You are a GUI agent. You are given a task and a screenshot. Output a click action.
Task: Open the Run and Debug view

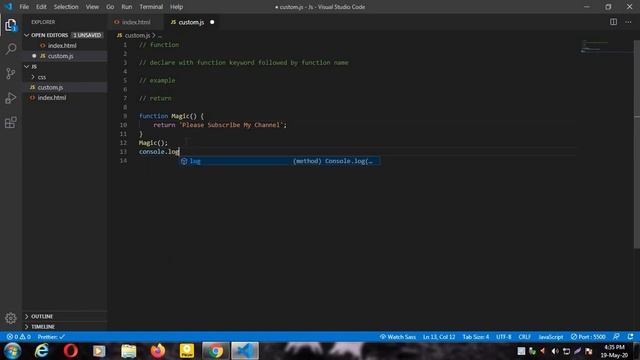pos(11,98)
